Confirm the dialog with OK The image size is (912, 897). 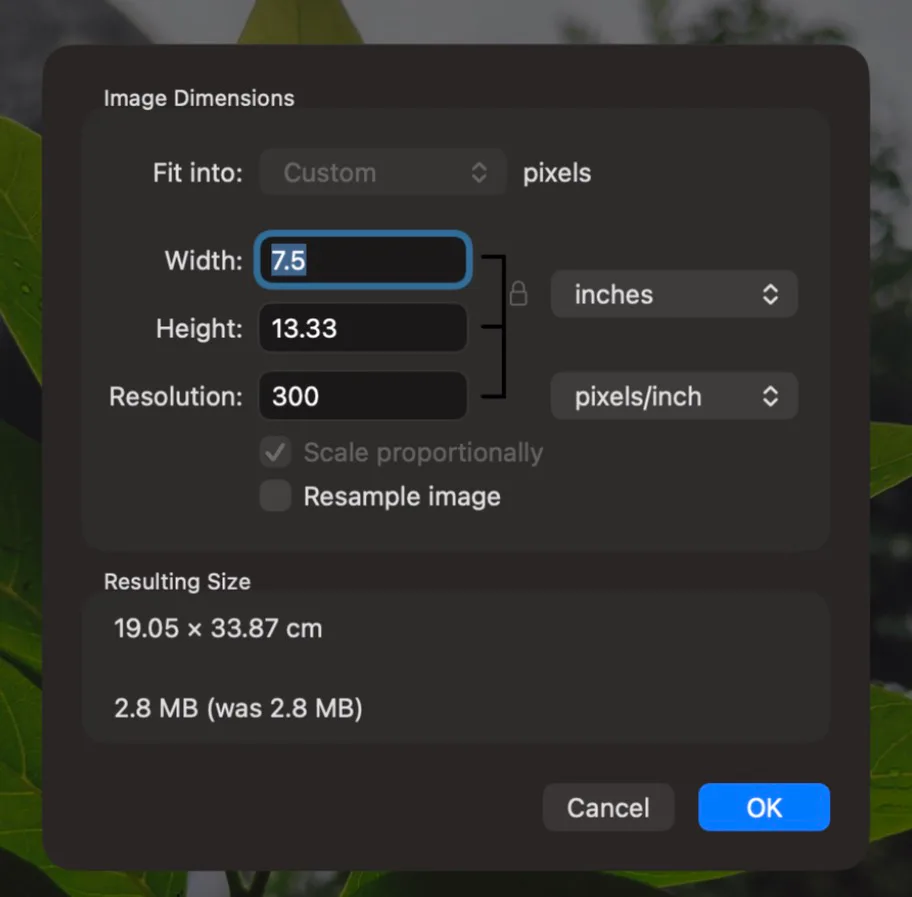[x=764, y=807]
